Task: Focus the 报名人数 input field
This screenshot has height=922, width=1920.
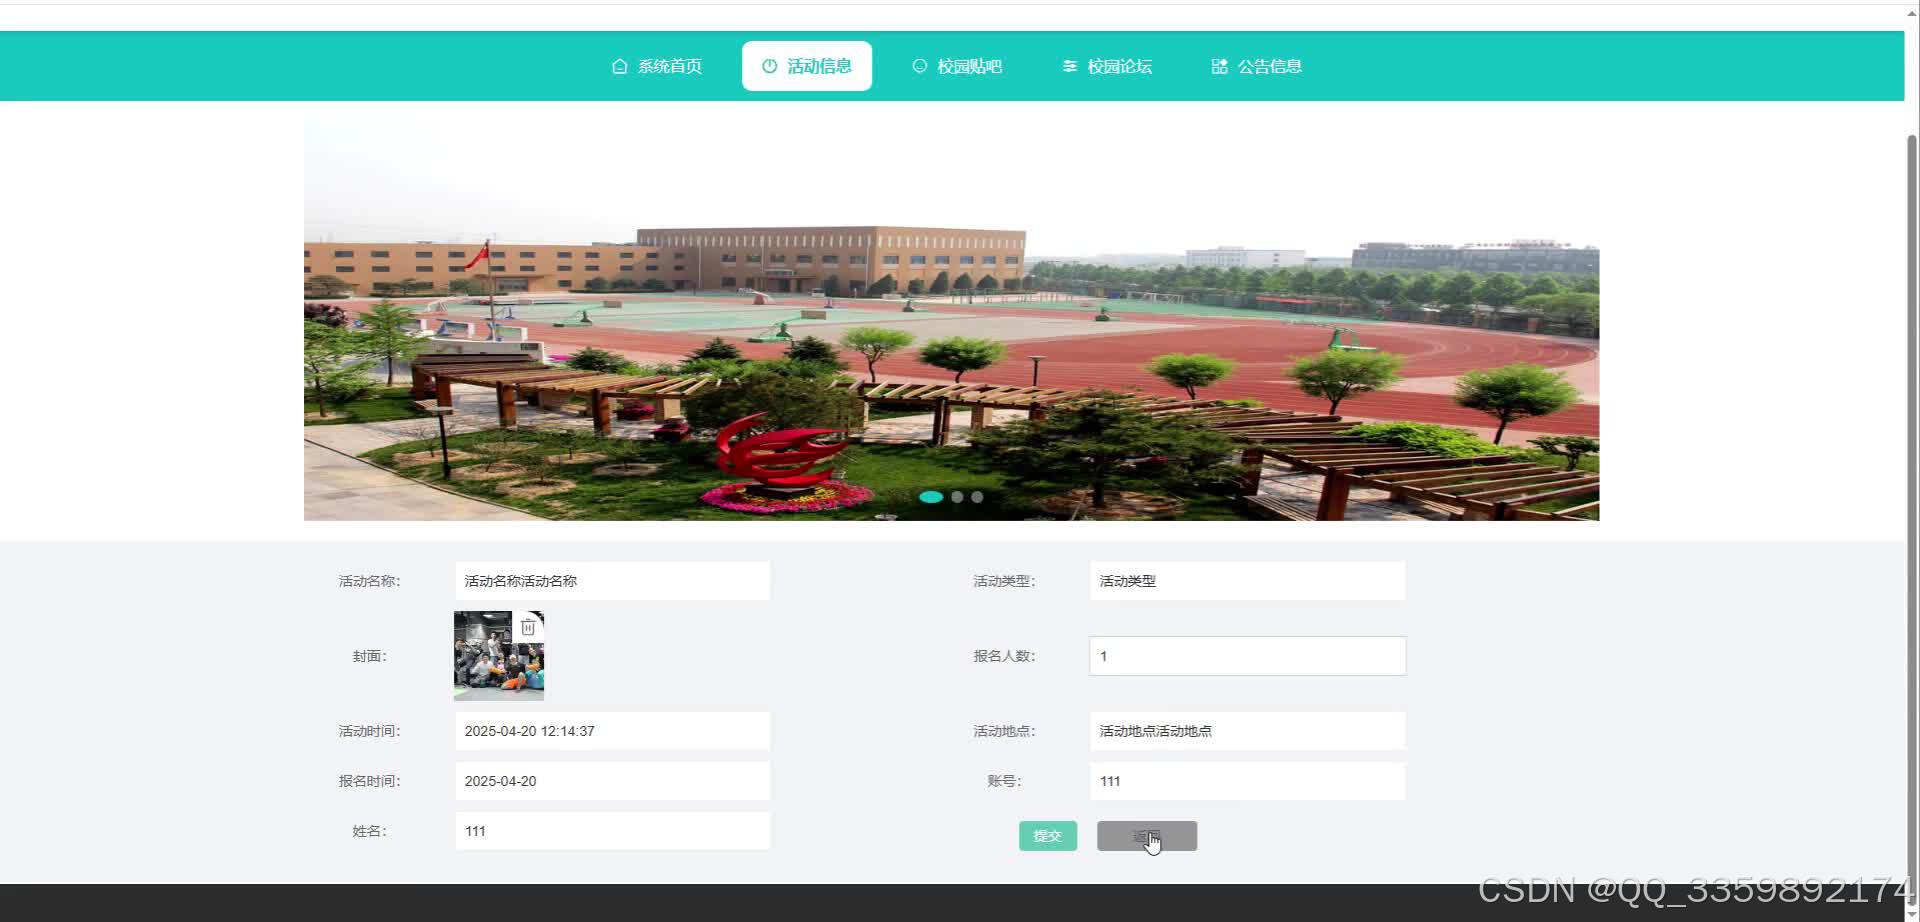Action: coord(1247,656)
